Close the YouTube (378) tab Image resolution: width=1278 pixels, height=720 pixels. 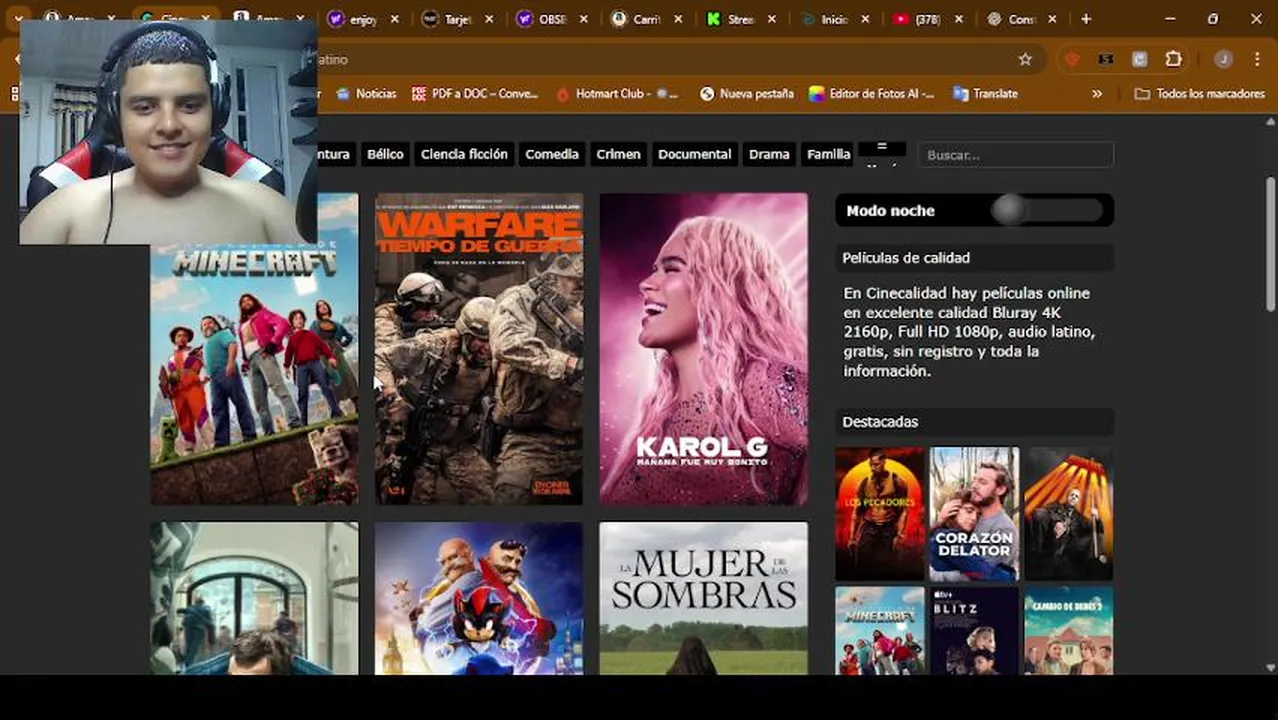pyautogui.click(x=959, y=19)
